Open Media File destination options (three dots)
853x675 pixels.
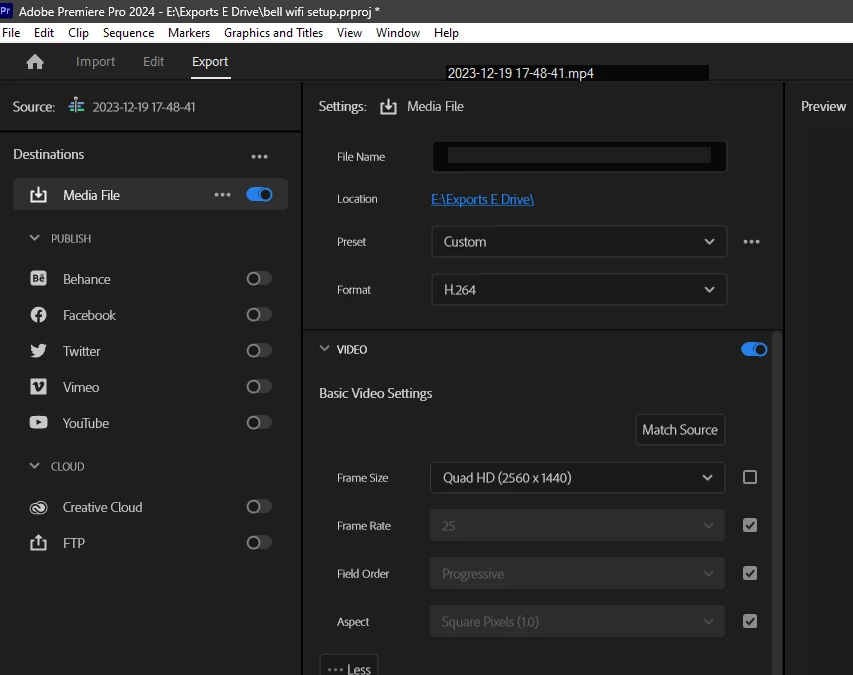point(222,194)
